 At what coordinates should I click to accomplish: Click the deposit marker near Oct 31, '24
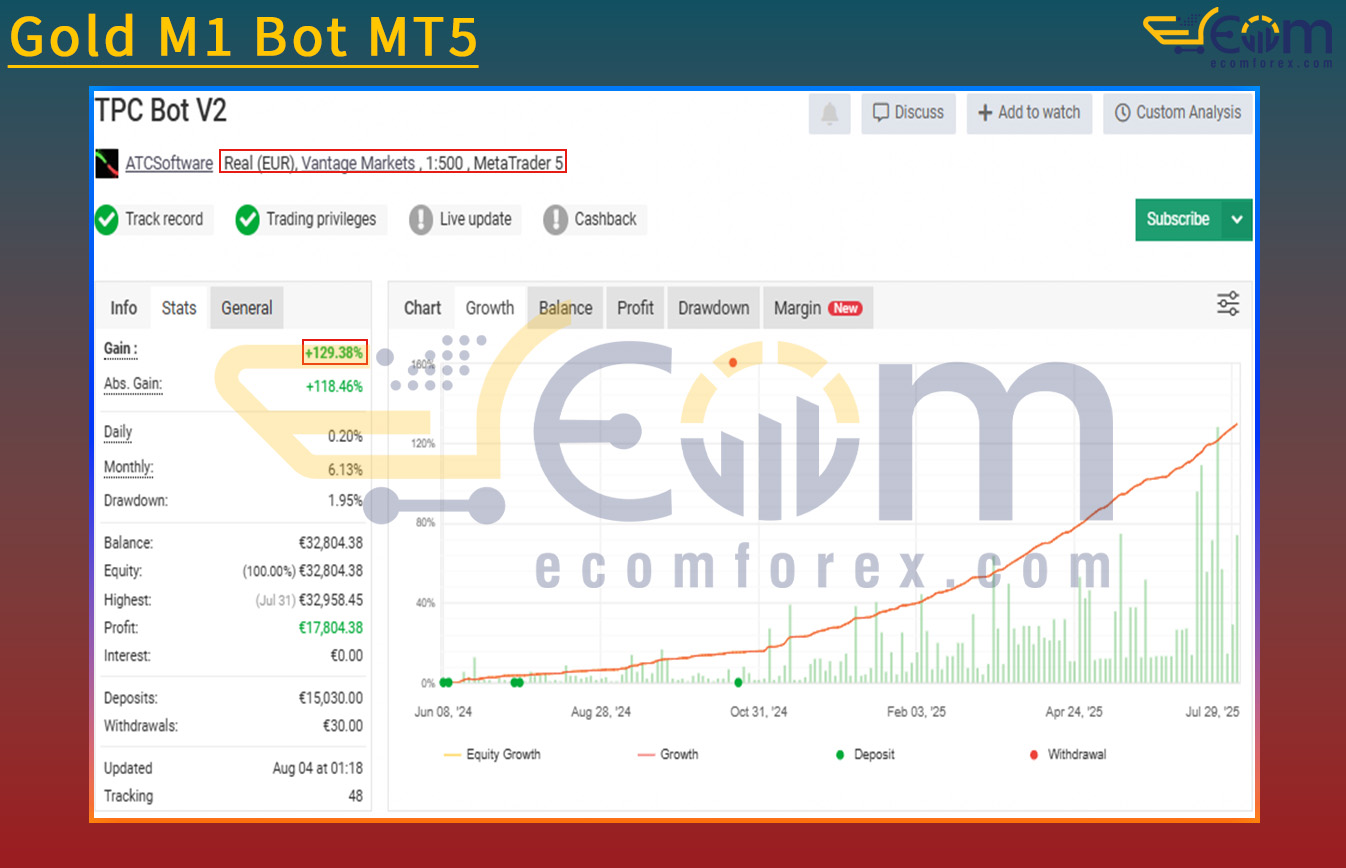pos(738,683)
